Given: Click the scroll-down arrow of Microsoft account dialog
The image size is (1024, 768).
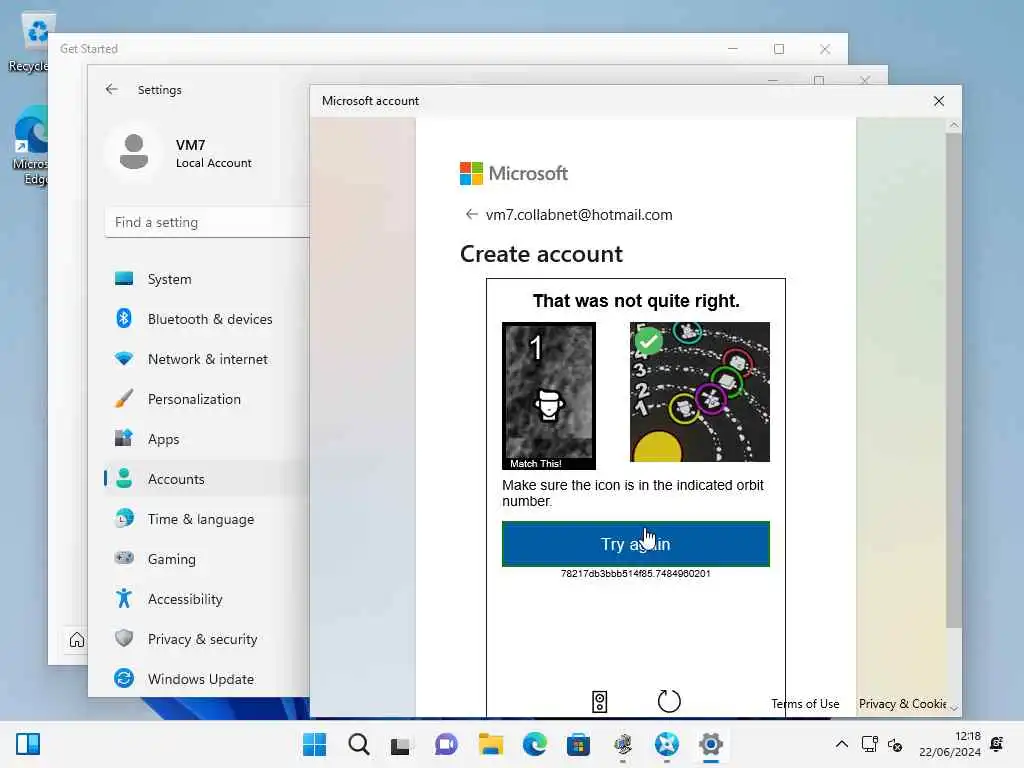Looking at the screenshot, I should click(954, 708).
